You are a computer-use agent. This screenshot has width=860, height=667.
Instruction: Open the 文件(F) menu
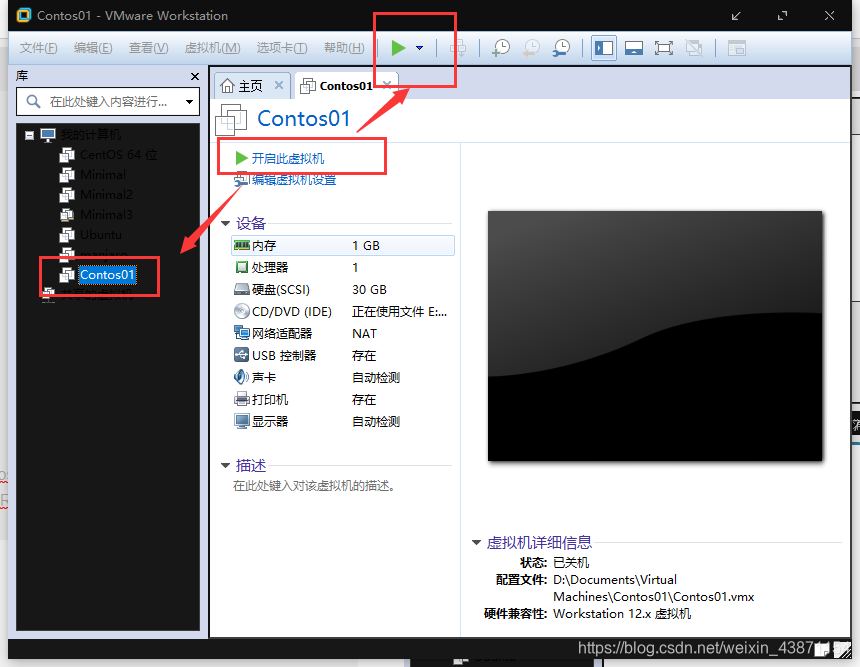point(38,48)
